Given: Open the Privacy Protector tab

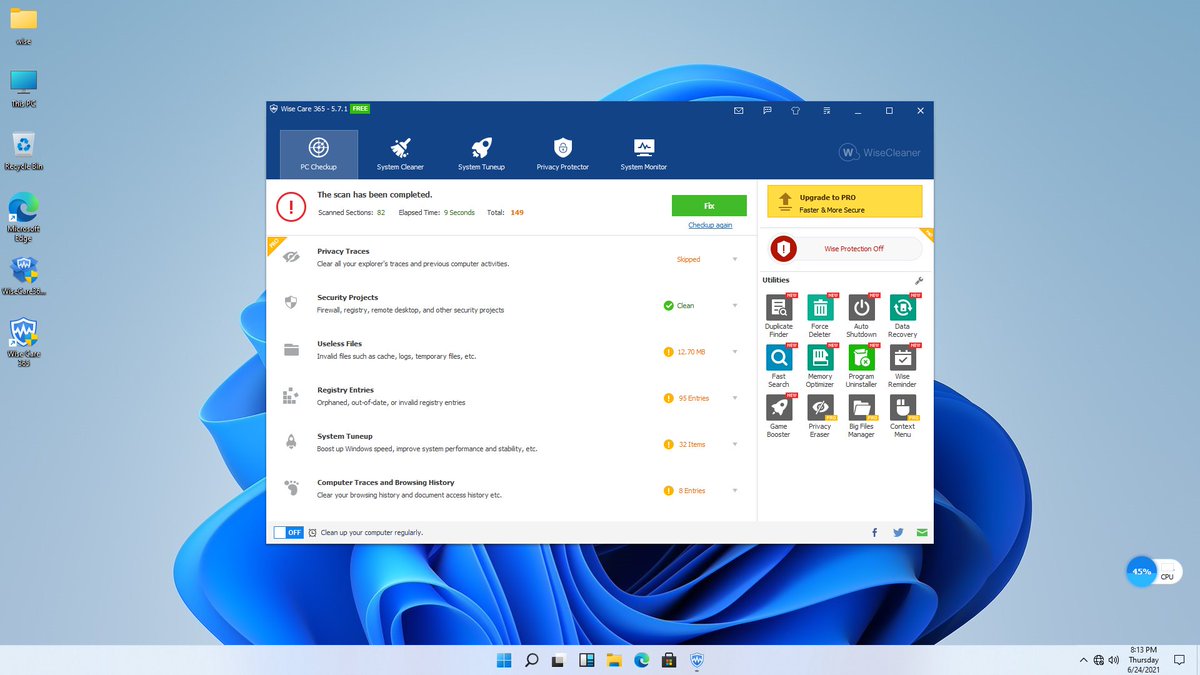Looking at the screenshot, I should 562,154.
